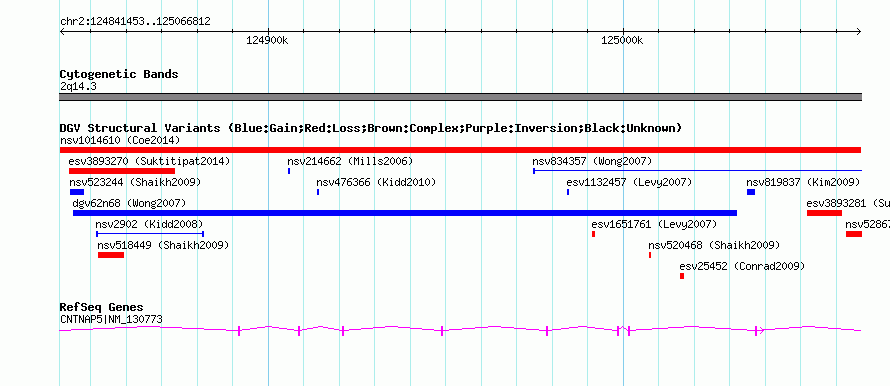
Task: Click the DGV Structural Variants track header
Action: coord(371,128)
